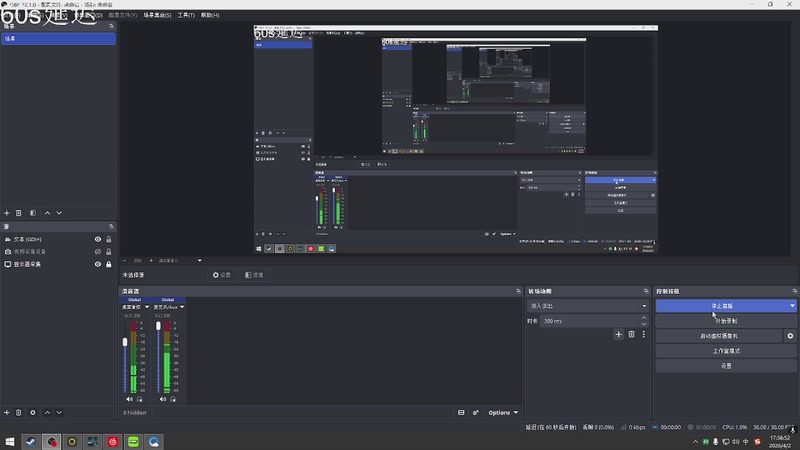The image size is (800, 450).
Task: Toggle lock on video capture device source
Action: (109, 252)
